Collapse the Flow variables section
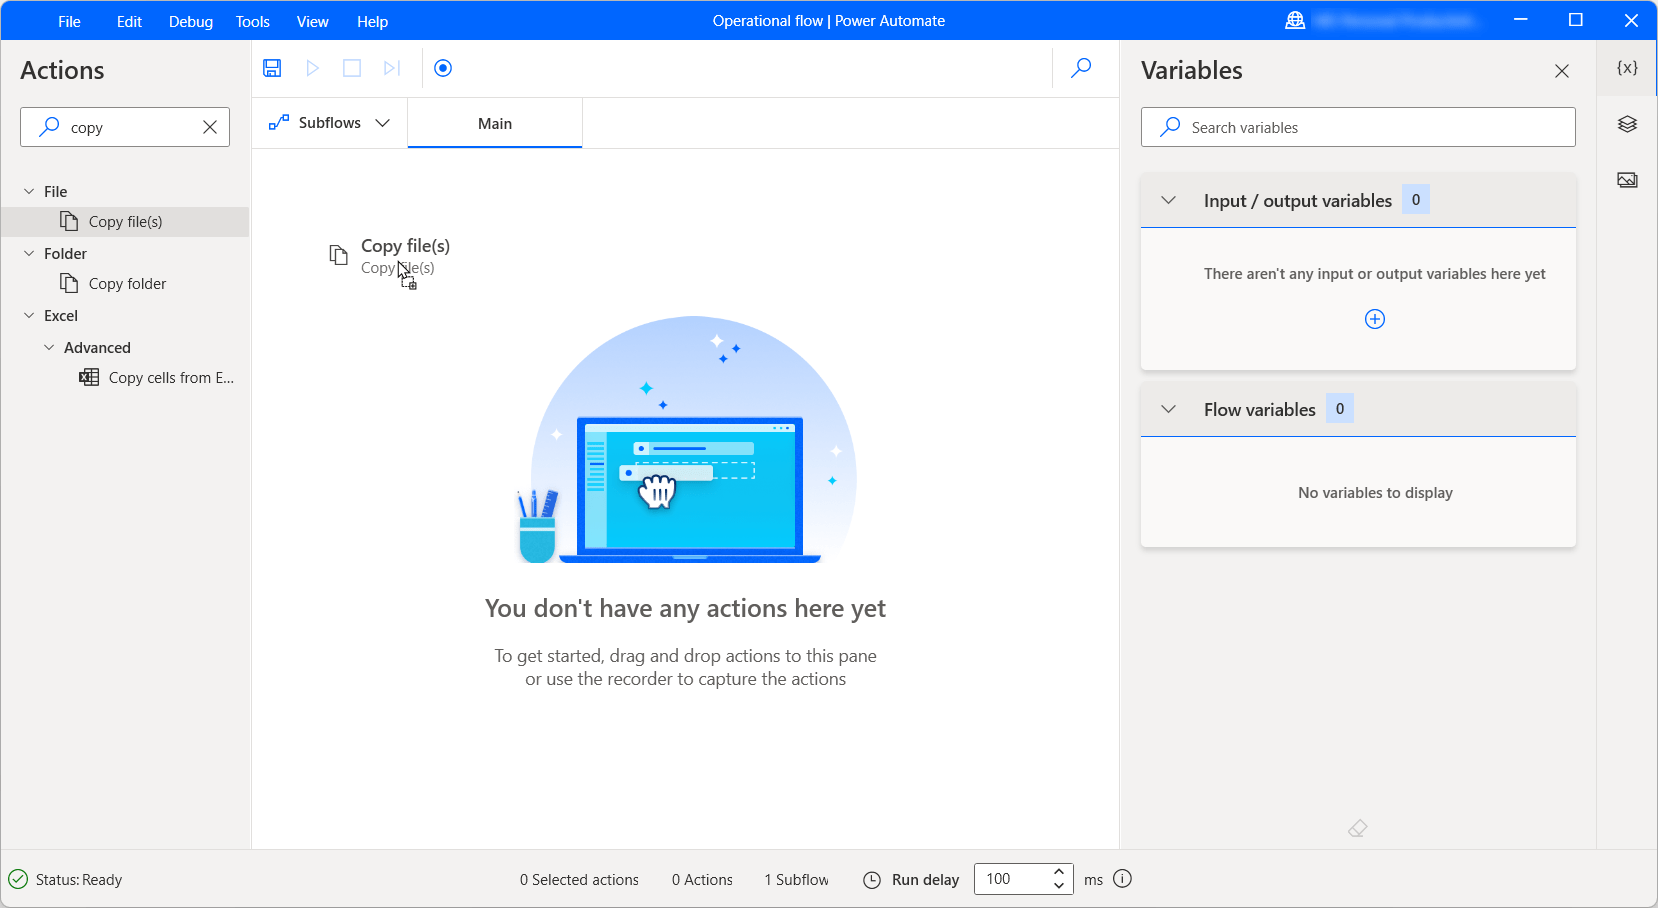This screenshot has height=908, width=1658. point(1168,408)
